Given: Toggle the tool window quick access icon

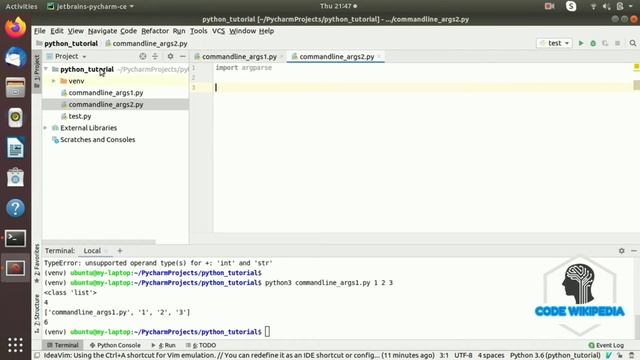Looking at the screenshot, I should (x=37, y=356).
